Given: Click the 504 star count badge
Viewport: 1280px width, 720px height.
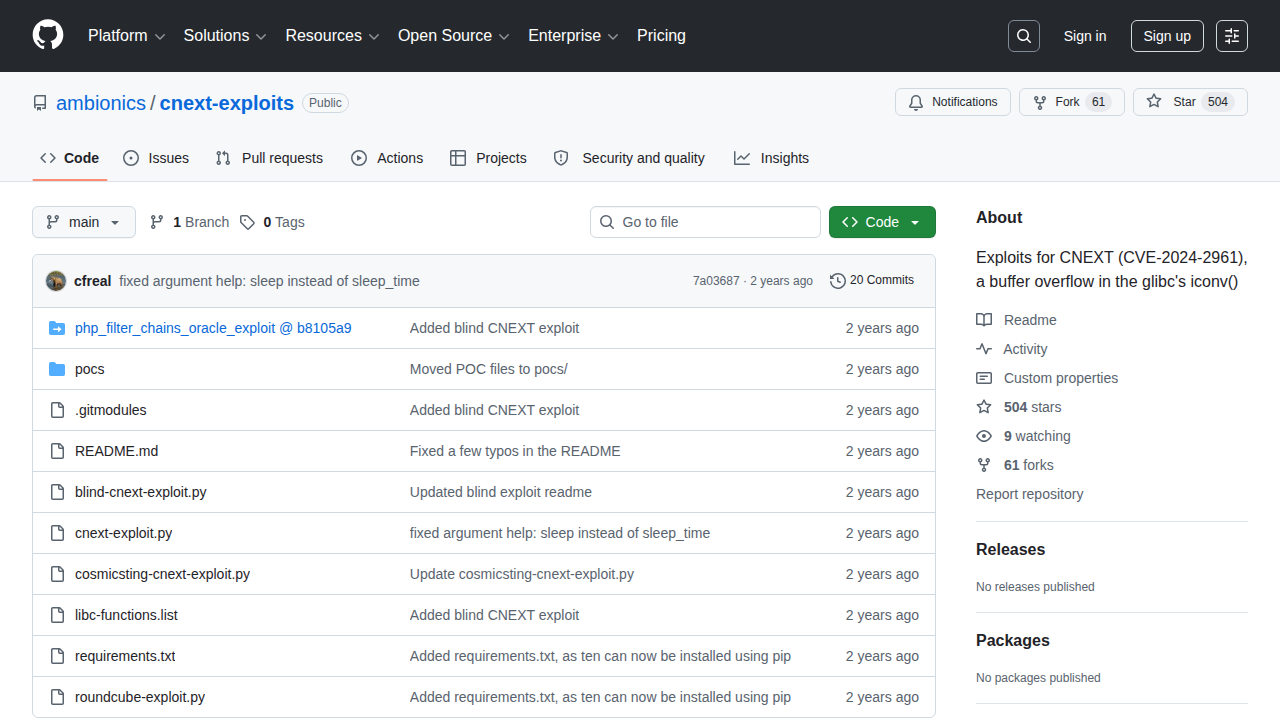Looking at the screenshot, I should point(1218,102).
